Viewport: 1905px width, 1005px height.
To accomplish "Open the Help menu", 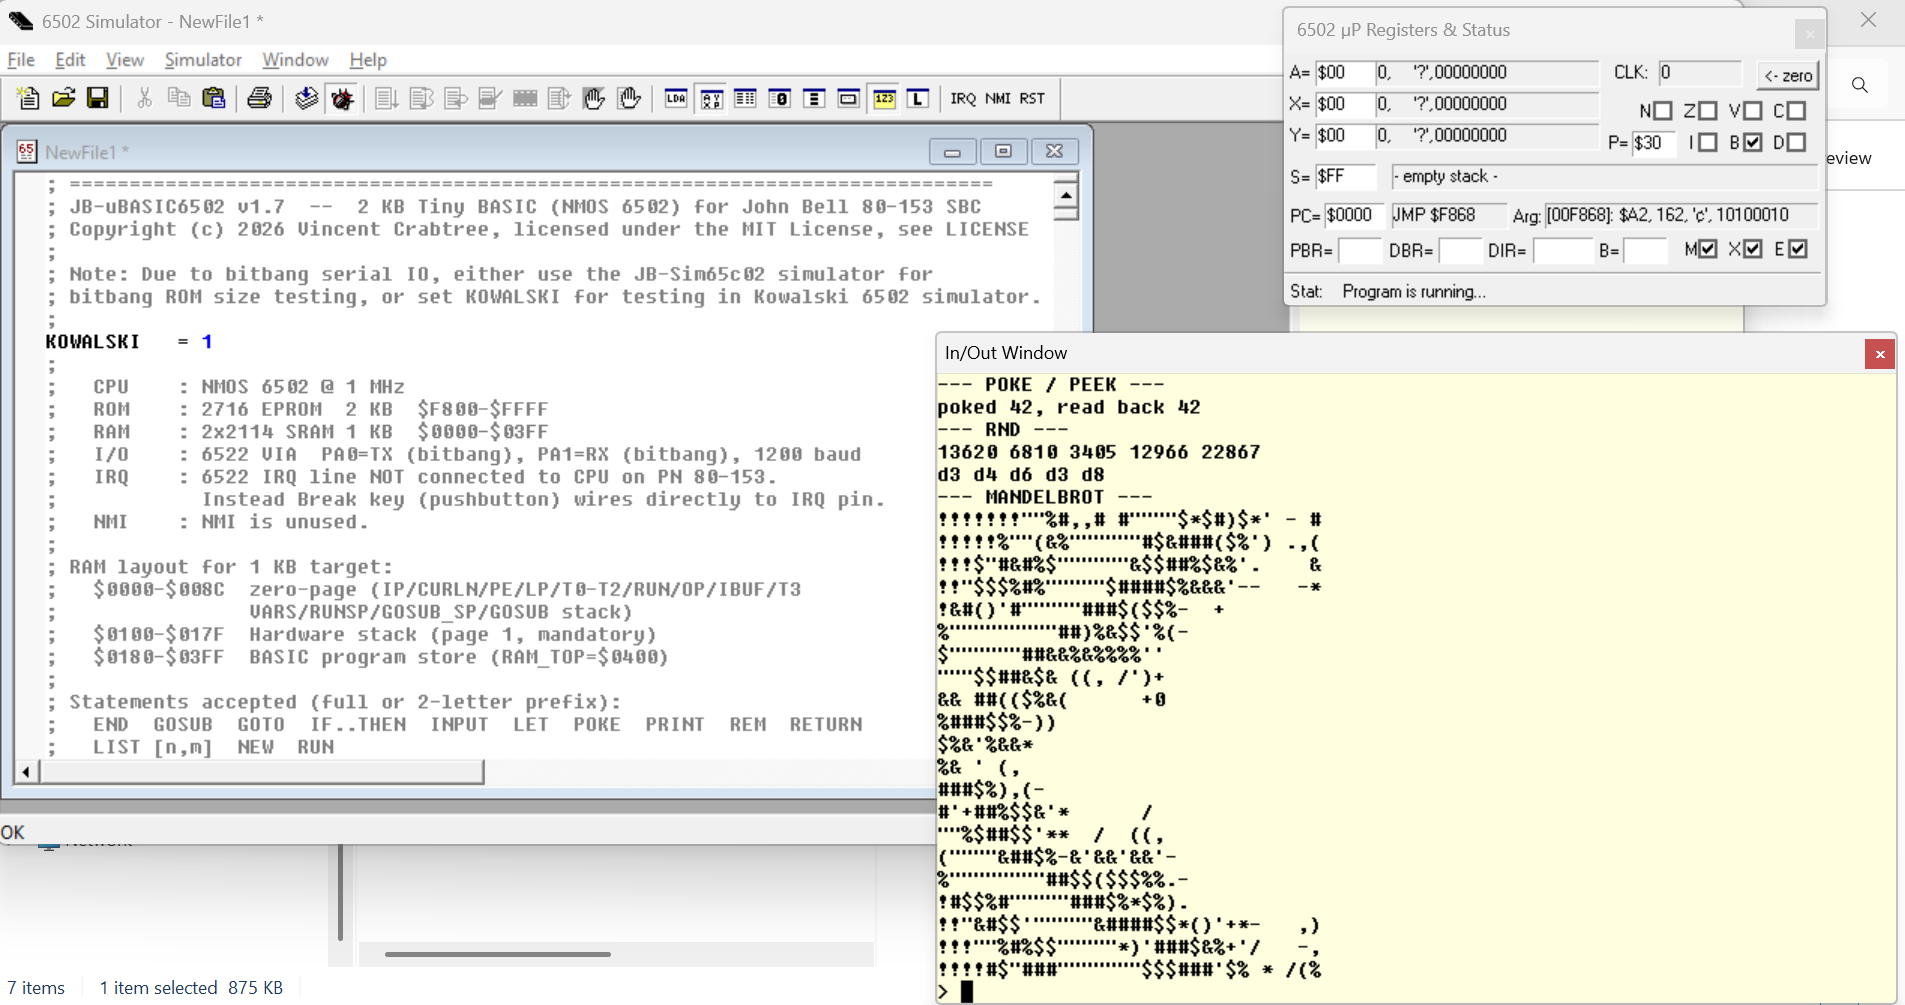I will 368,60.
